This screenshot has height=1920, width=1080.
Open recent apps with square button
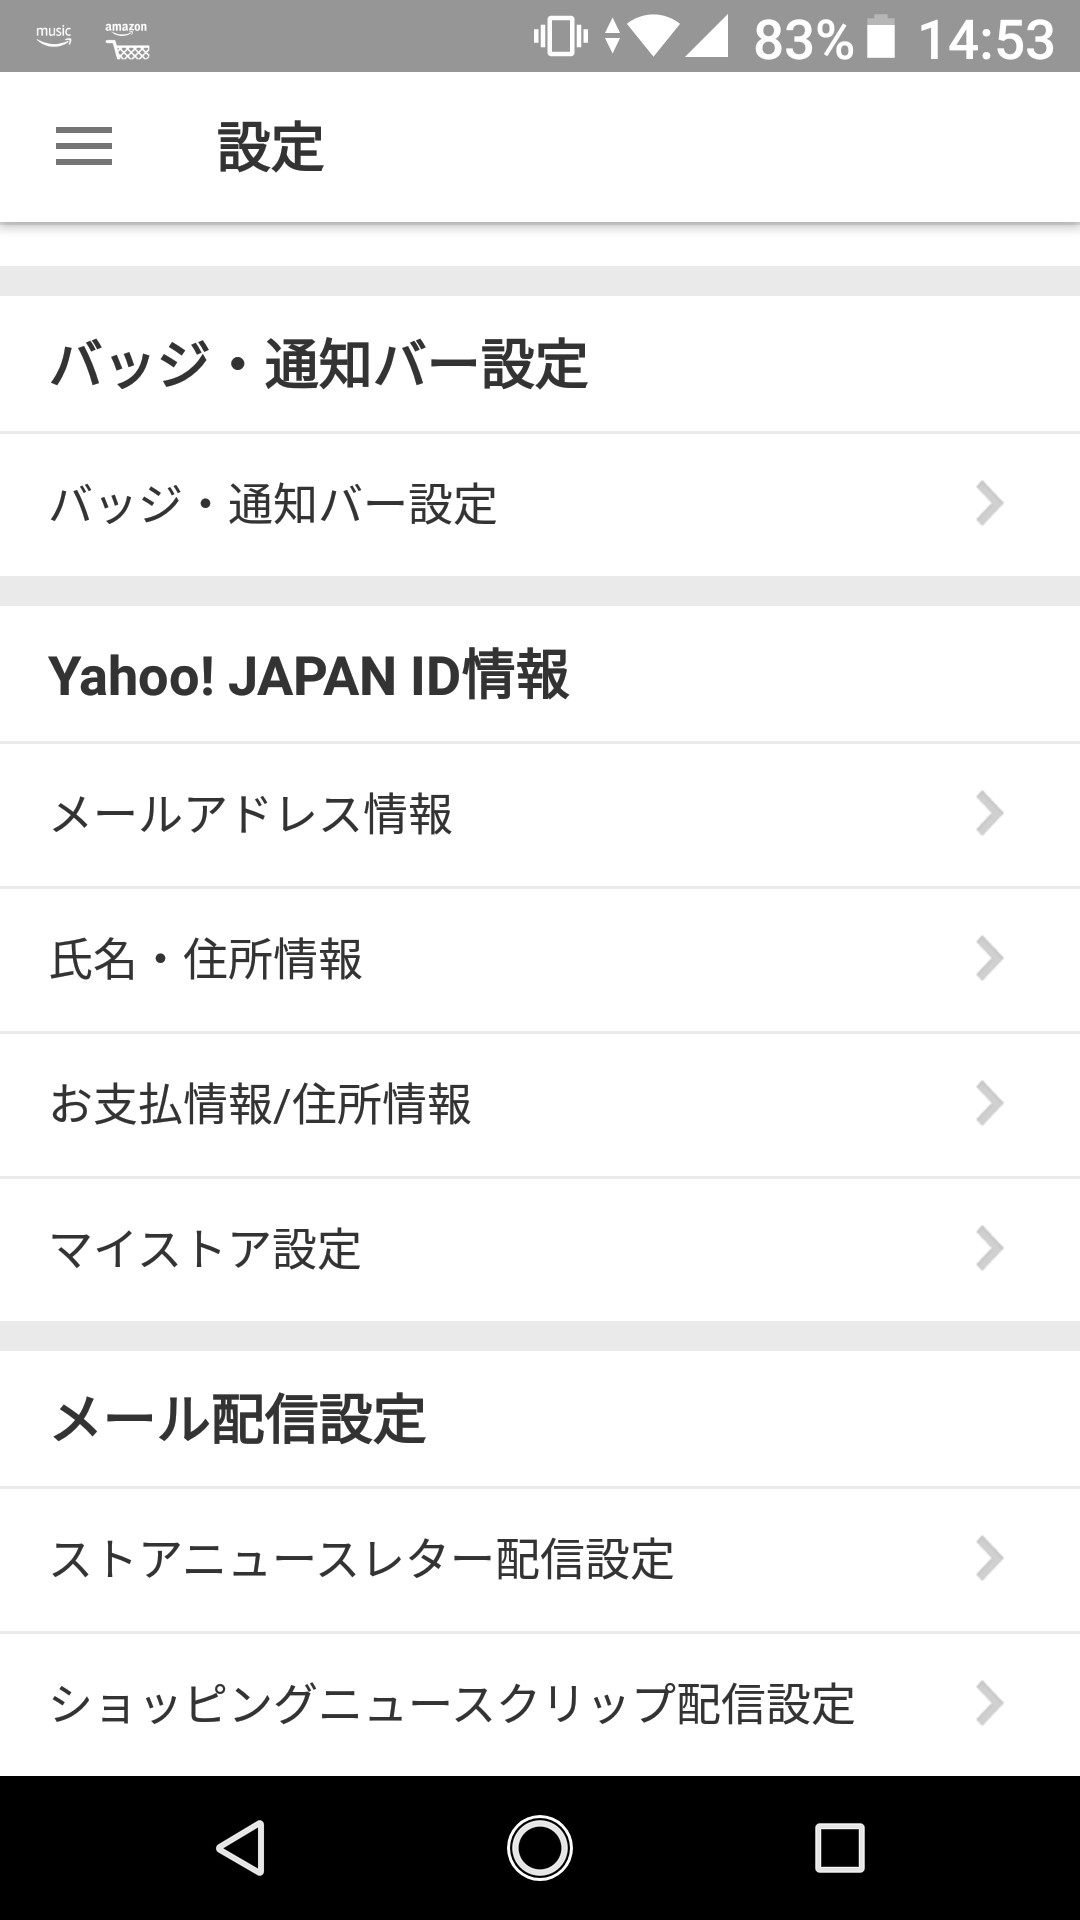coord(839,1847)
